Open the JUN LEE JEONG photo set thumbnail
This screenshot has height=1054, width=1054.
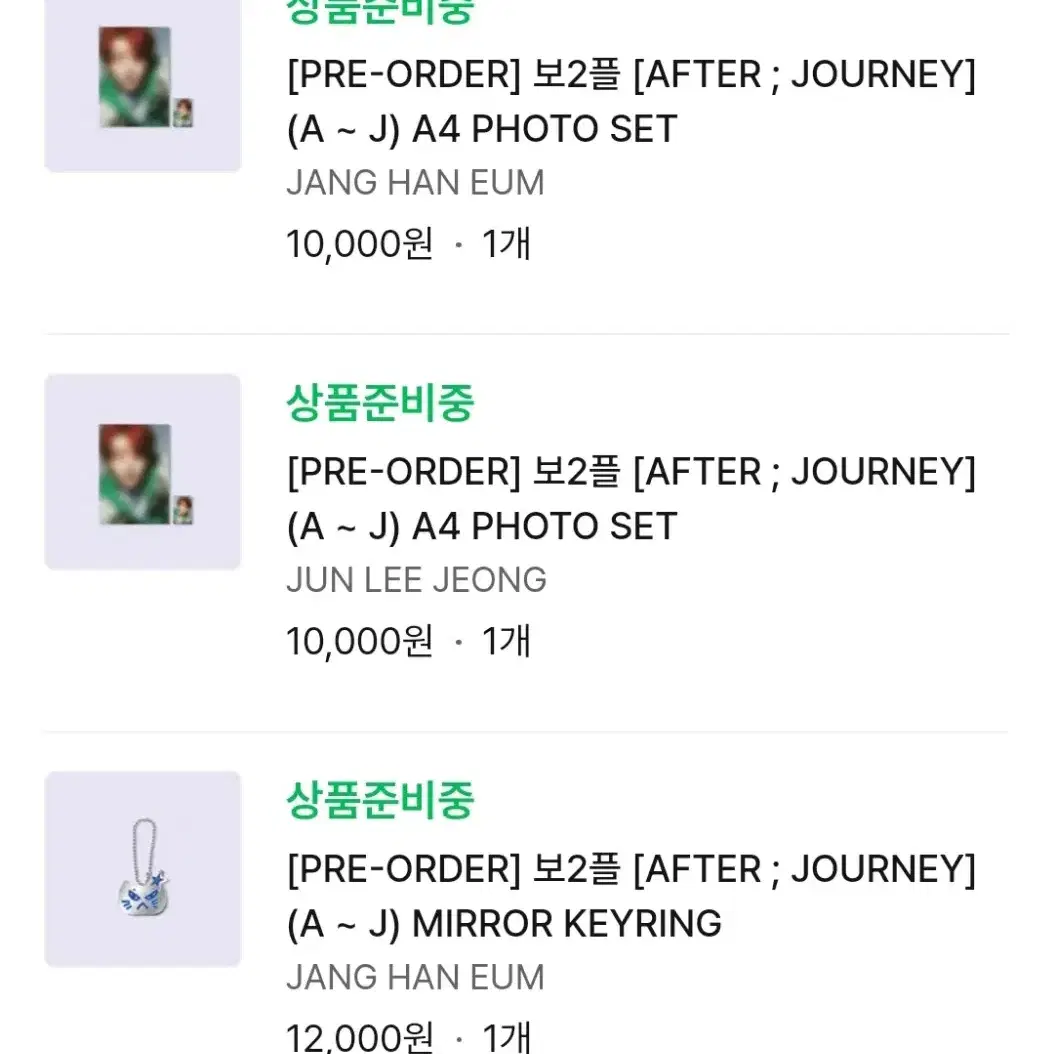click(x=143, y=472)
